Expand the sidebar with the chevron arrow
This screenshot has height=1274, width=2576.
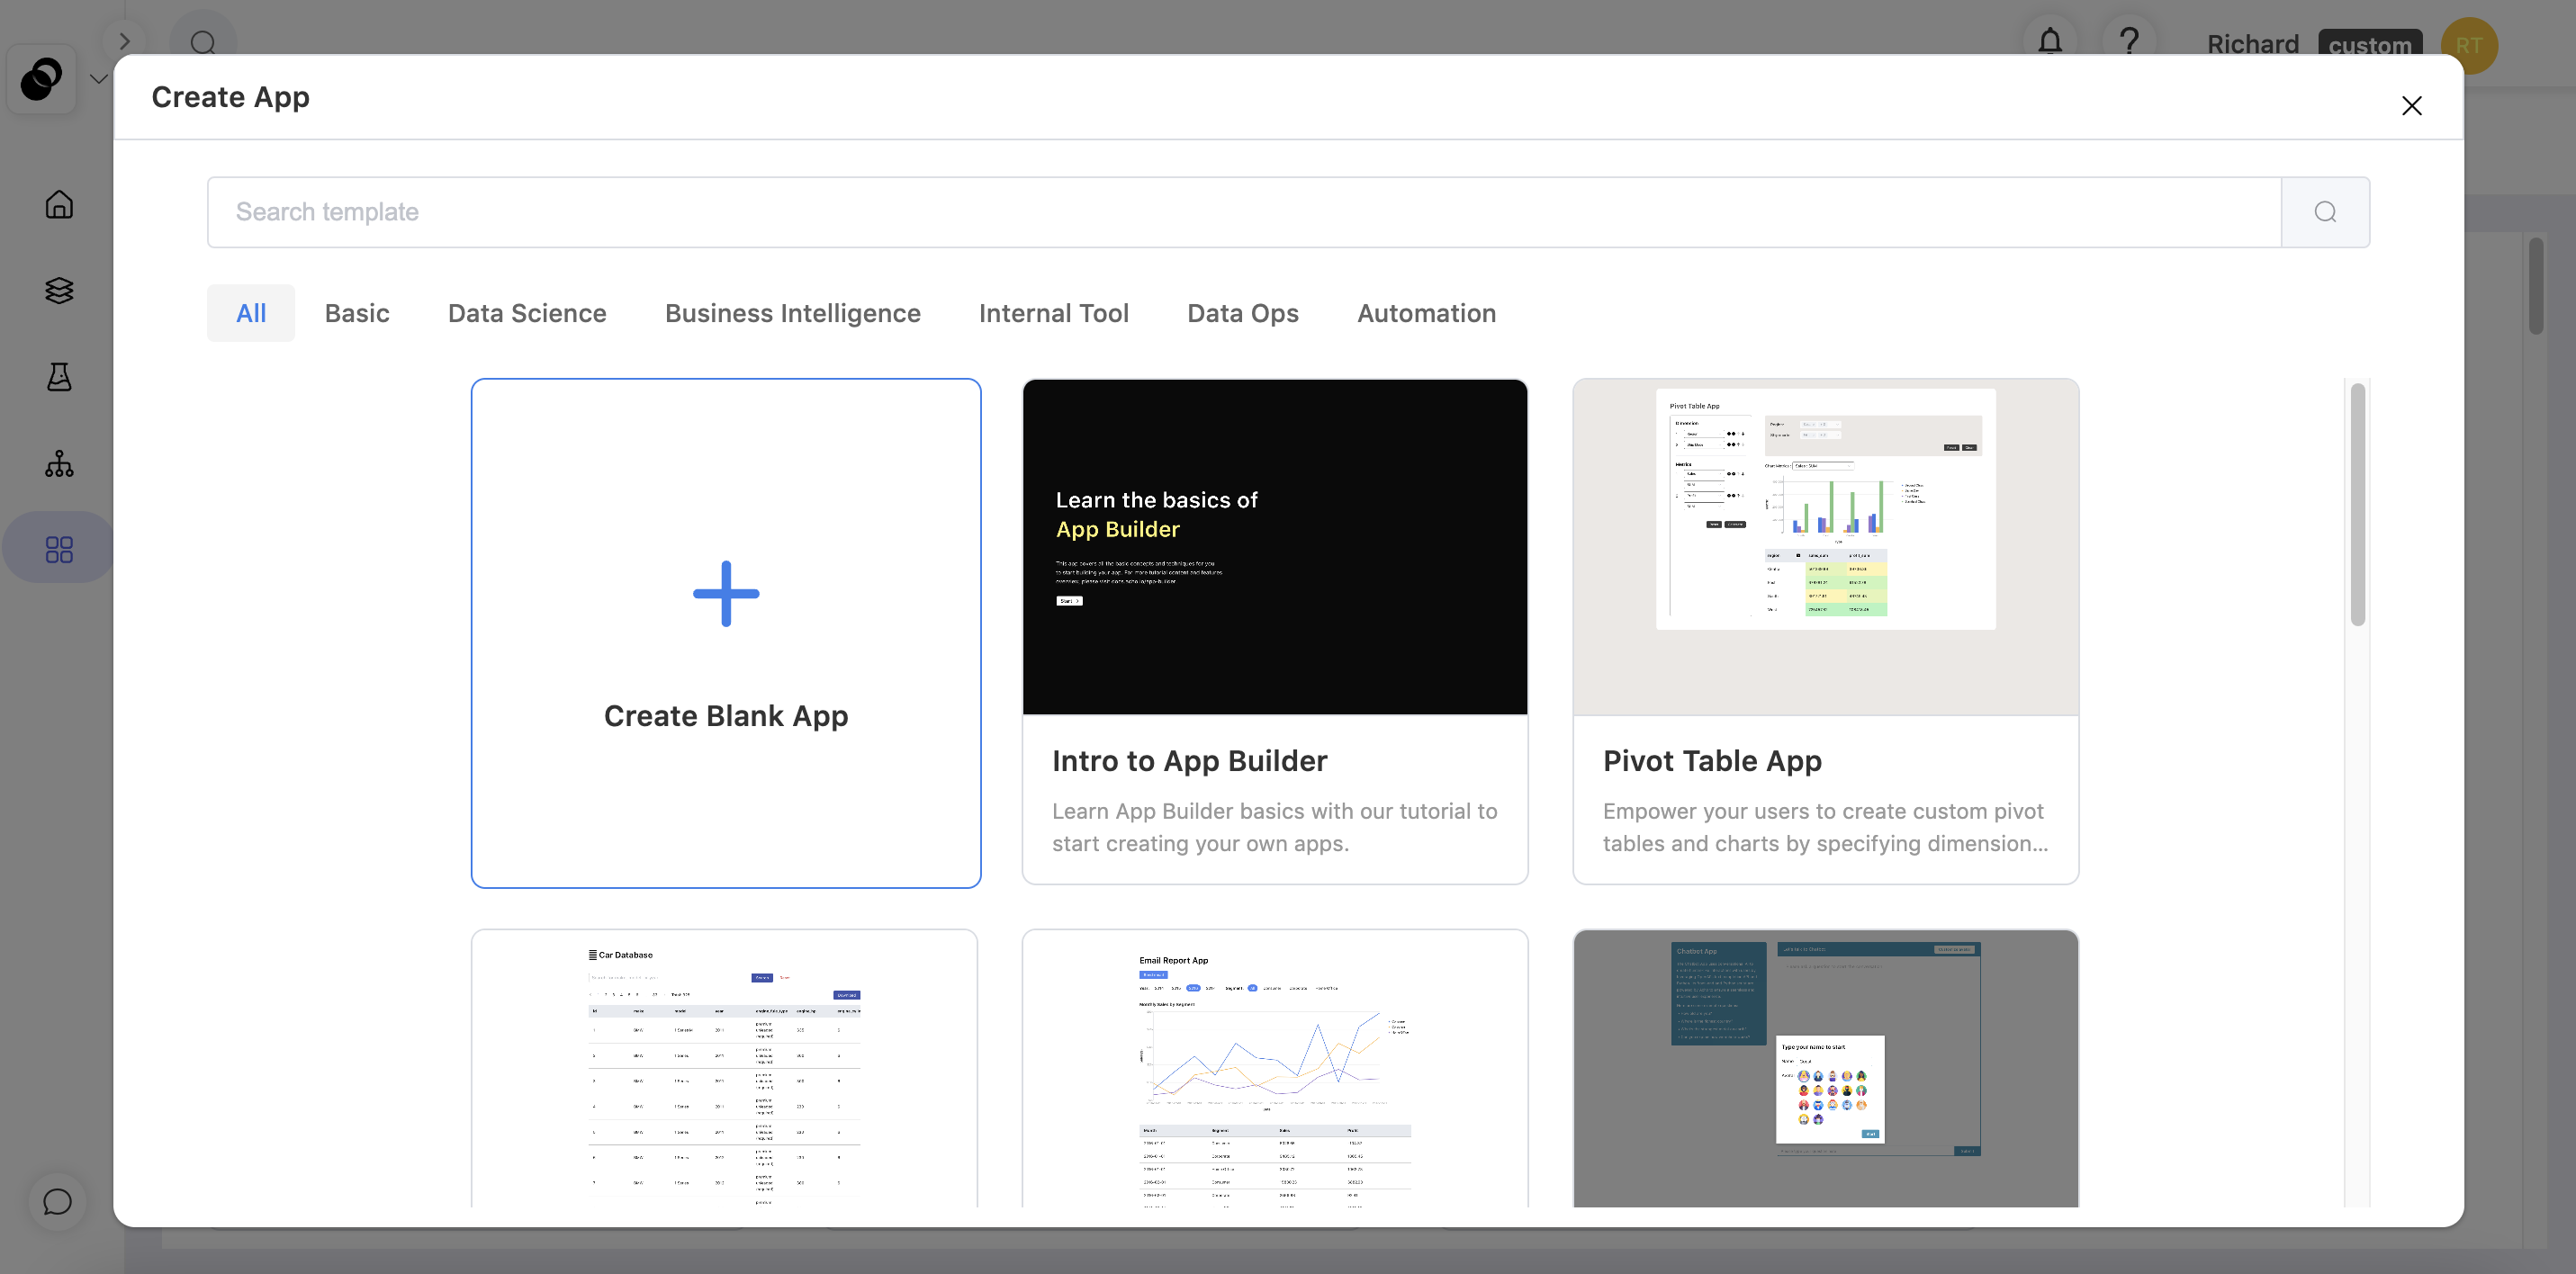click(124, 41)
